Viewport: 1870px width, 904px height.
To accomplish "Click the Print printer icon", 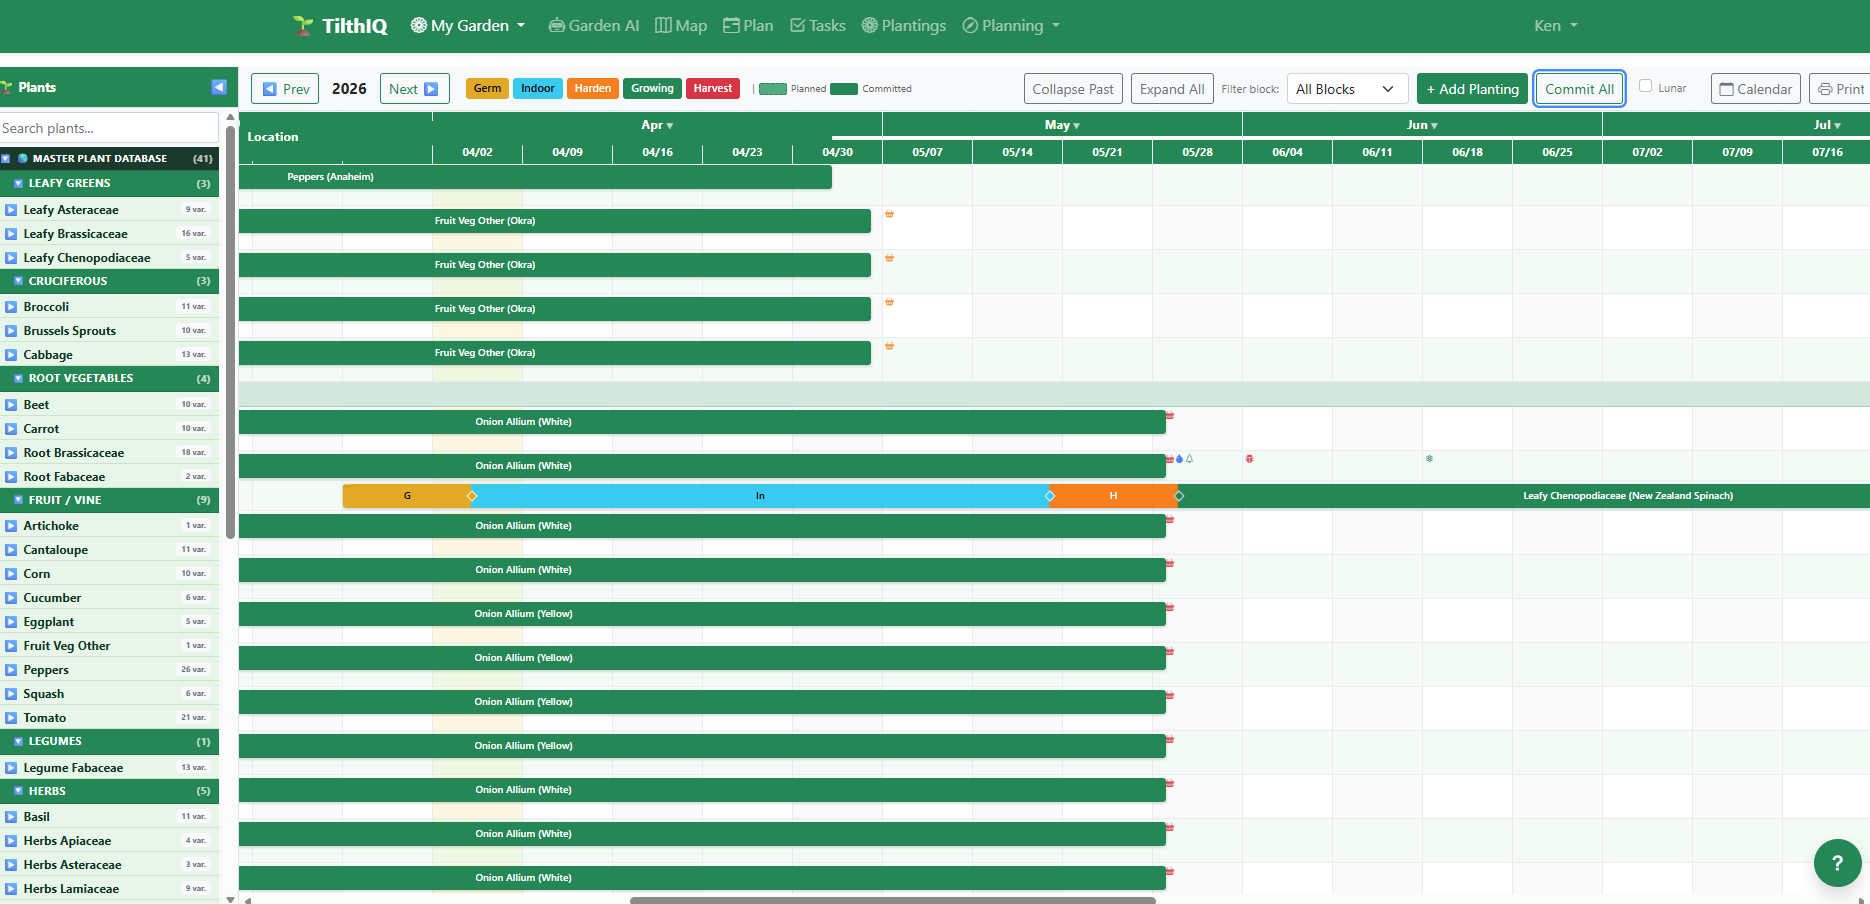I will pos(1825,89).
